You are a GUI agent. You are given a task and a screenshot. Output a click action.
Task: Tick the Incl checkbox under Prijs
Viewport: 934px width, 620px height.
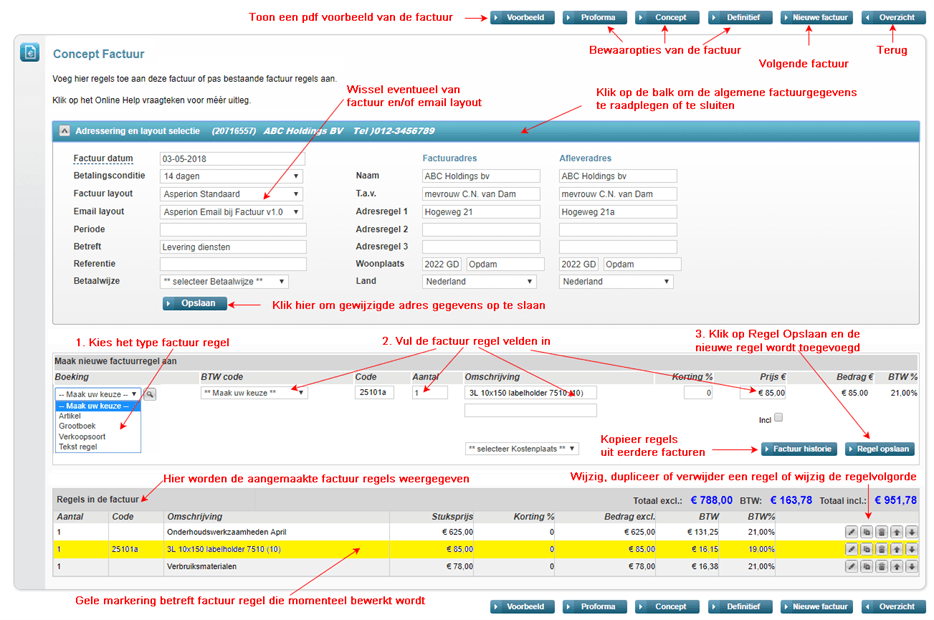coord(779,418)
